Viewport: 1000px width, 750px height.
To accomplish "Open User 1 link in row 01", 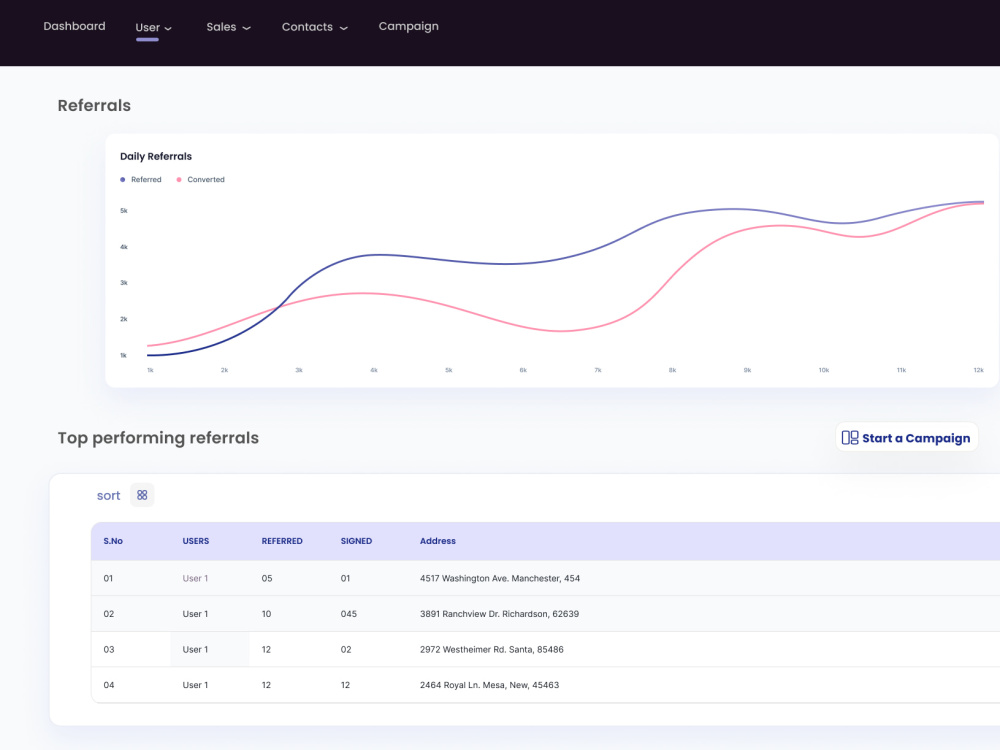I will click(195, 578).
